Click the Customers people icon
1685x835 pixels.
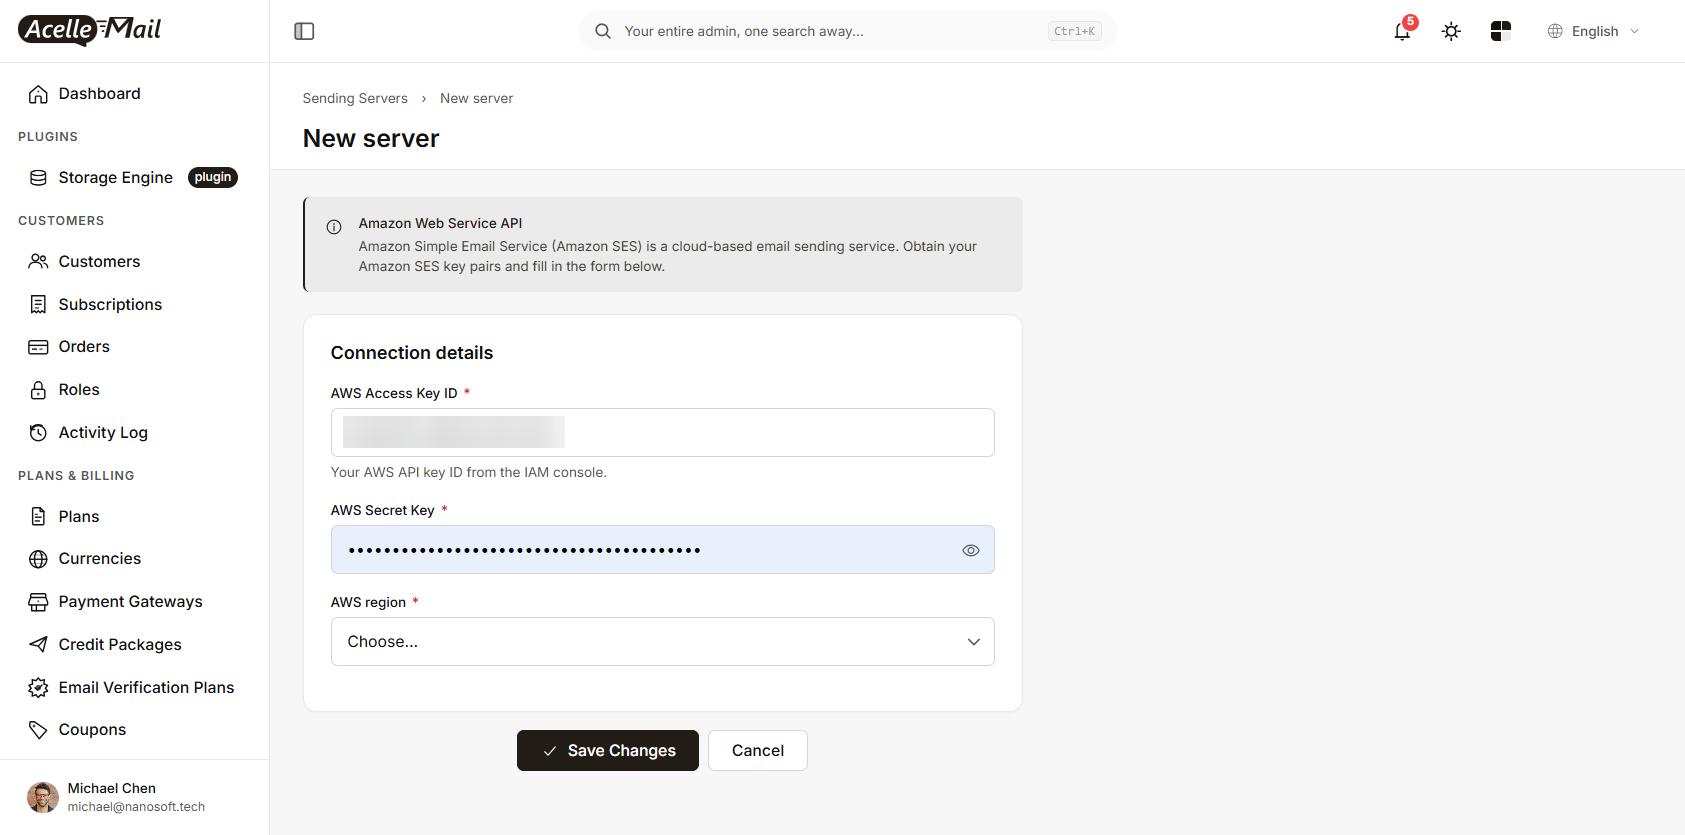click(38, 261)
